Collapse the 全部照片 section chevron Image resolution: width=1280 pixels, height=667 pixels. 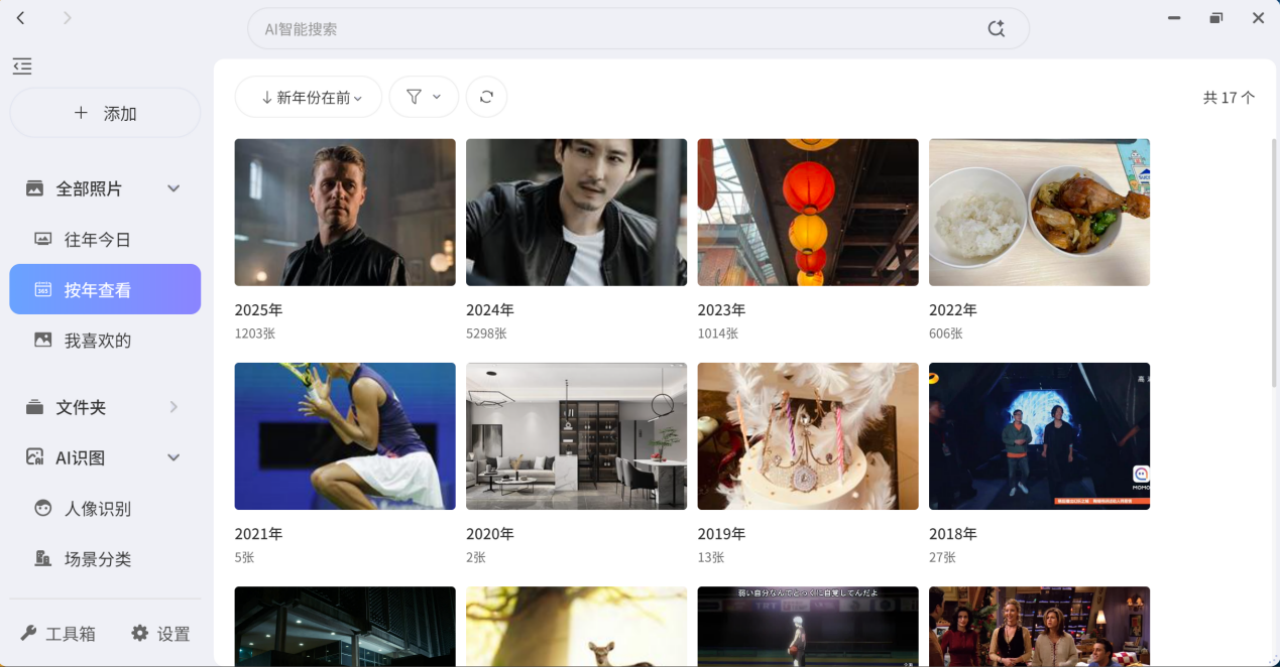(x=173, y=189)
